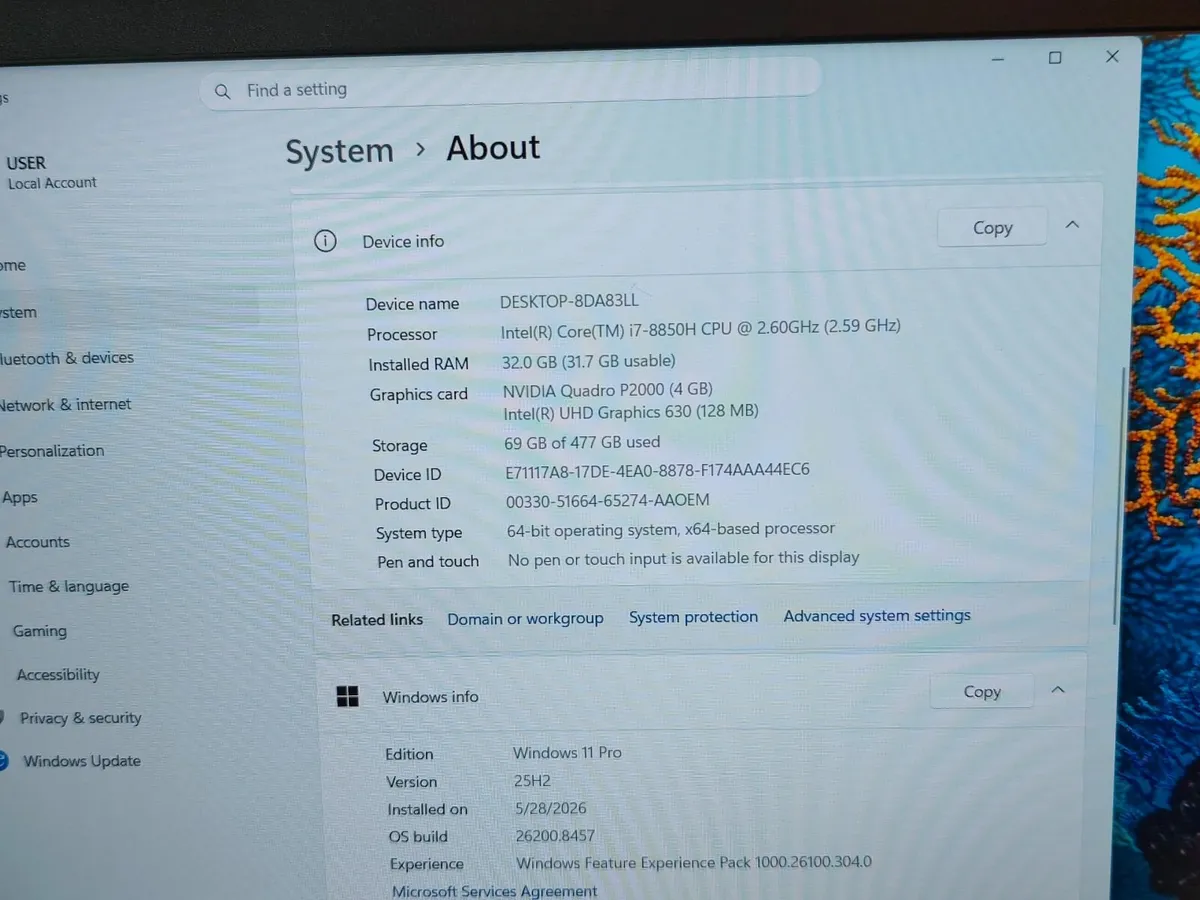Open Bluetooth & devices in sidebar
Image resolution: width=1200 pixels, height=900 pixels.
[67, 358]
